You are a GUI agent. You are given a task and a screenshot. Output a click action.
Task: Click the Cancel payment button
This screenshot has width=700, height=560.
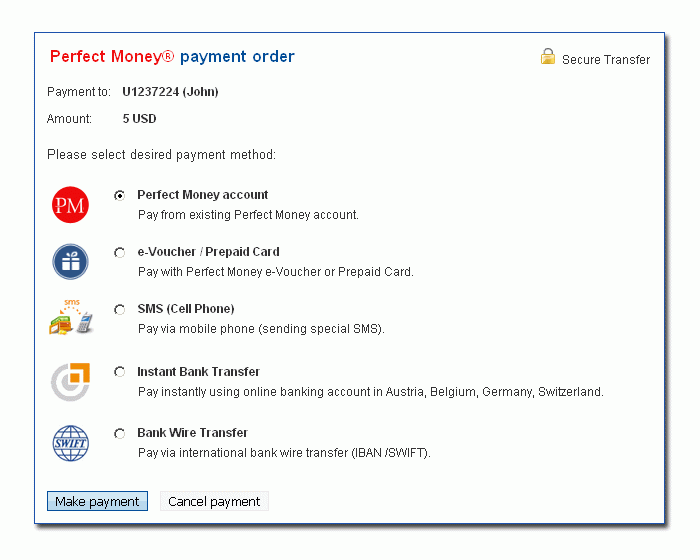[214, 501]
